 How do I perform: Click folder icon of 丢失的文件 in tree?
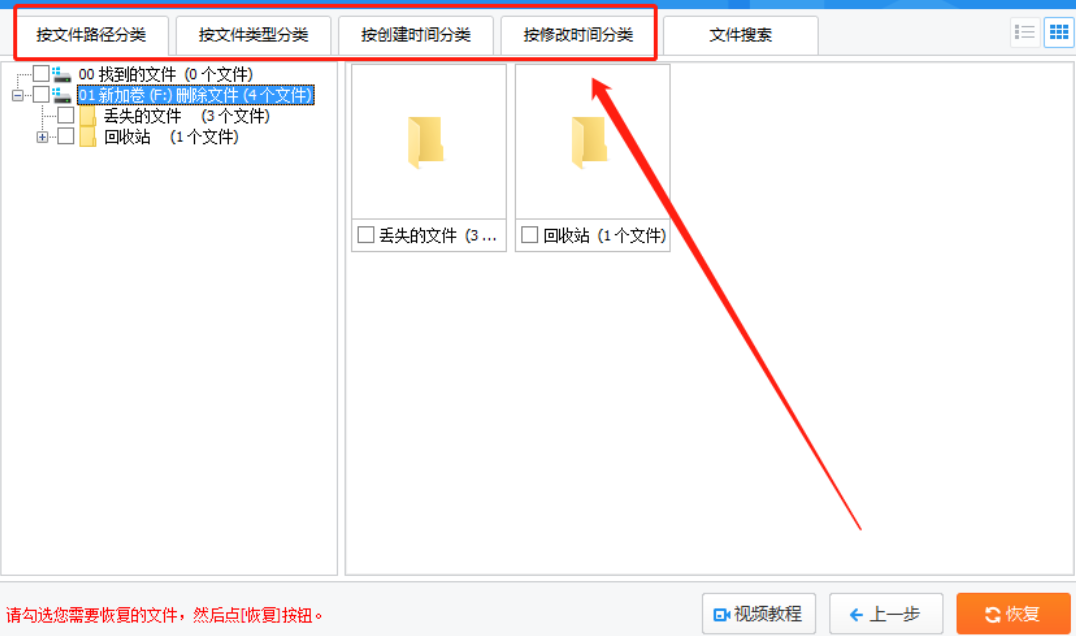click(x=88, y=116)
